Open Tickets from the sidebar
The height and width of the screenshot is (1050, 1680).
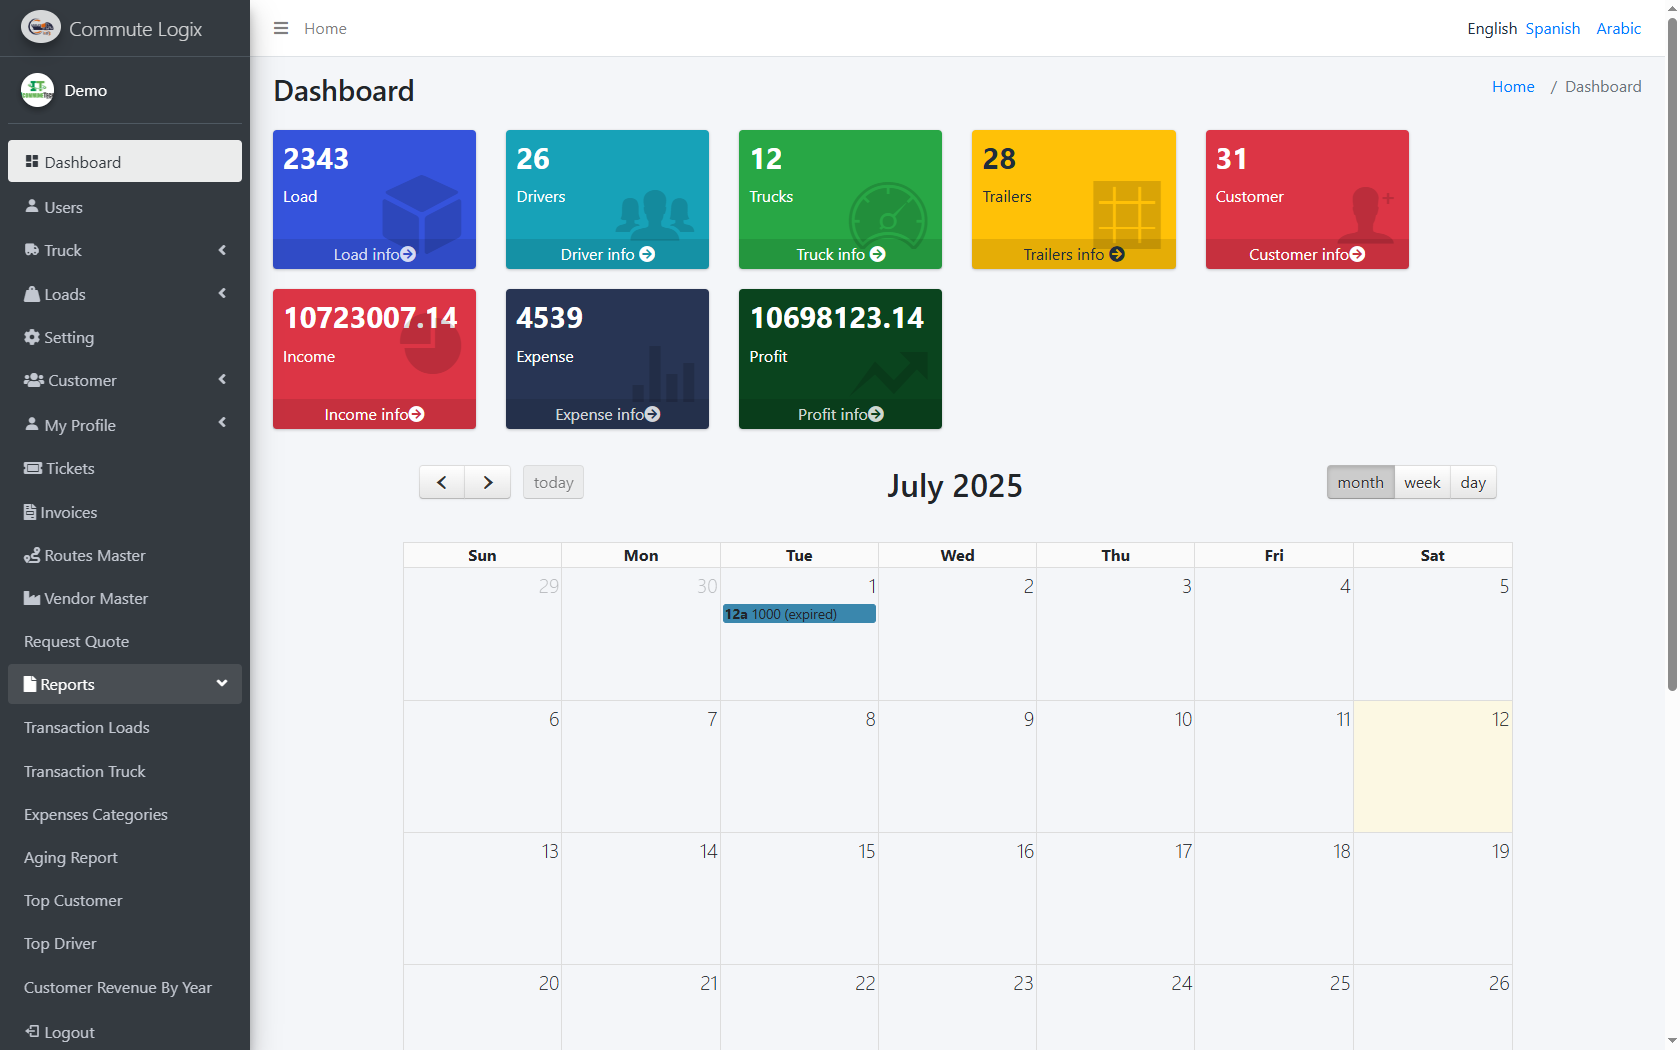[68, 468]
